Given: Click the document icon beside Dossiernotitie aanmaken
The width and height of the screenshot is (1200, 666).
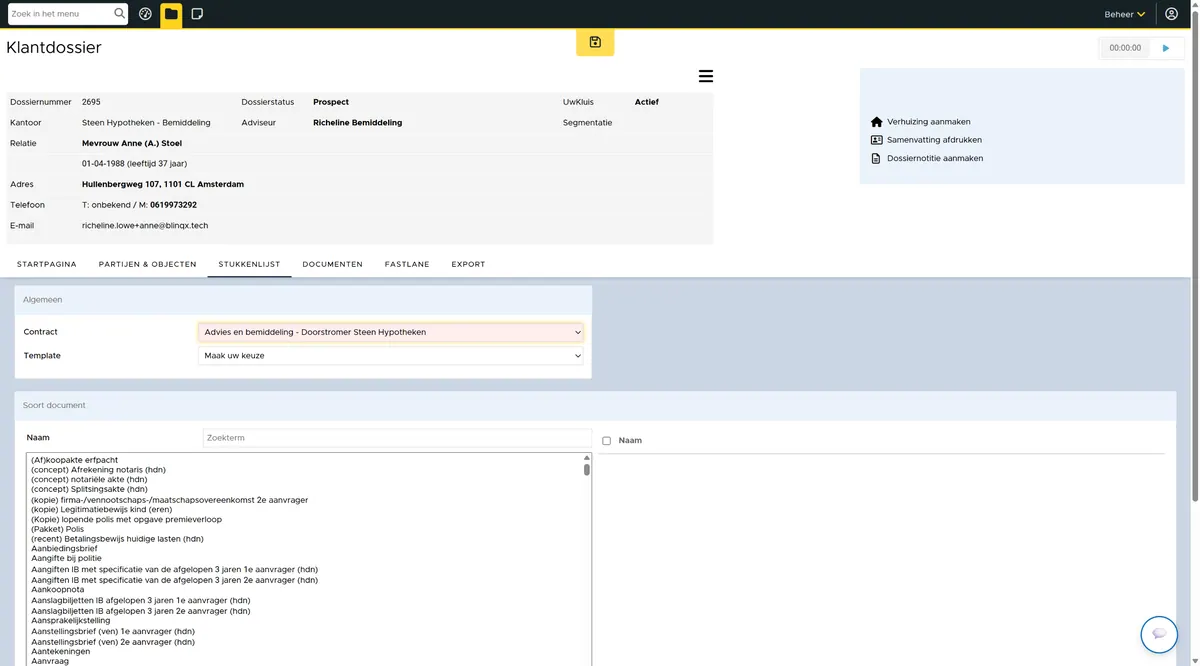Looking at the screenshot, I should click(x=877, y=158).
